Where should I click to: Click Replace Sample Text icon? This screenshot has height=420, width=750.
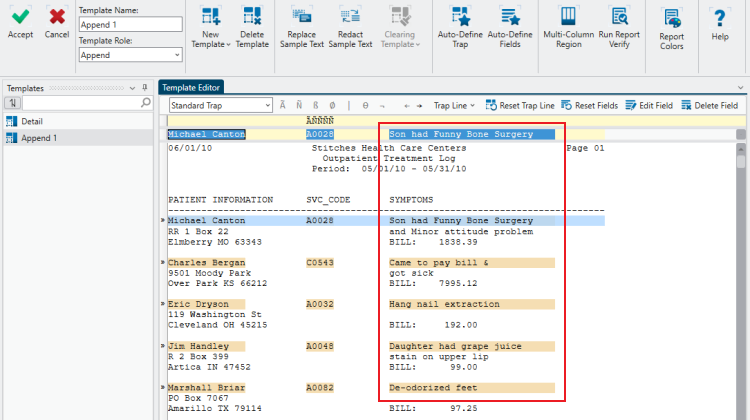point(301,17)
